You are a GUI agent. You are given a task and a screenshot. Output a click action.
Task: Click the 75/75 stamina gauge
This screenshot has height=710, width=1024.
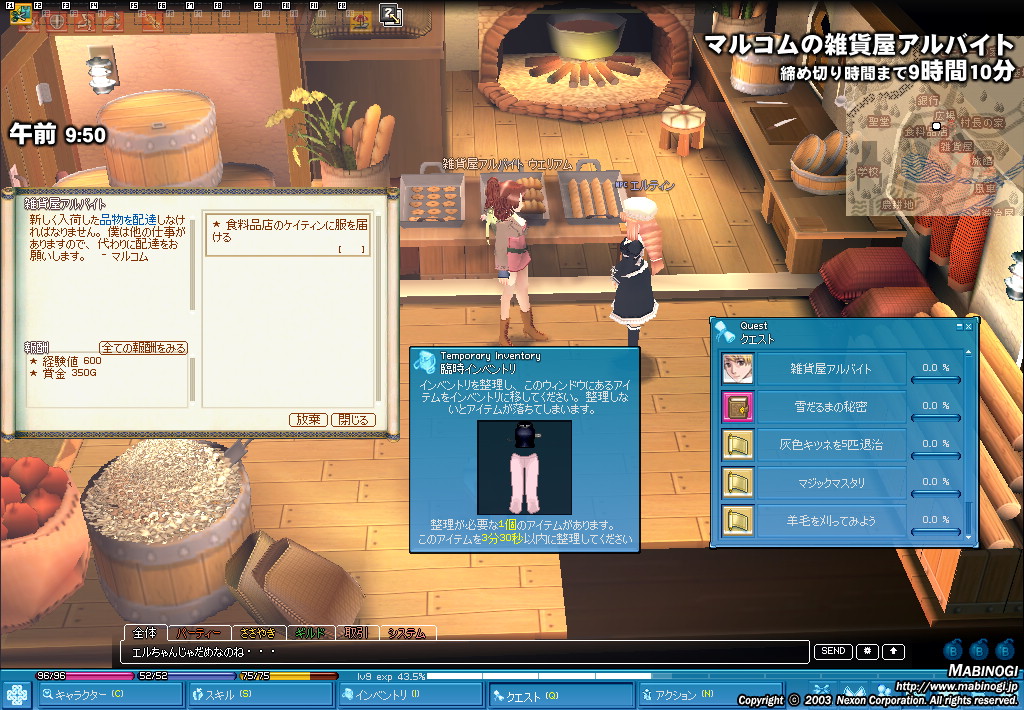tap(289, 676)
